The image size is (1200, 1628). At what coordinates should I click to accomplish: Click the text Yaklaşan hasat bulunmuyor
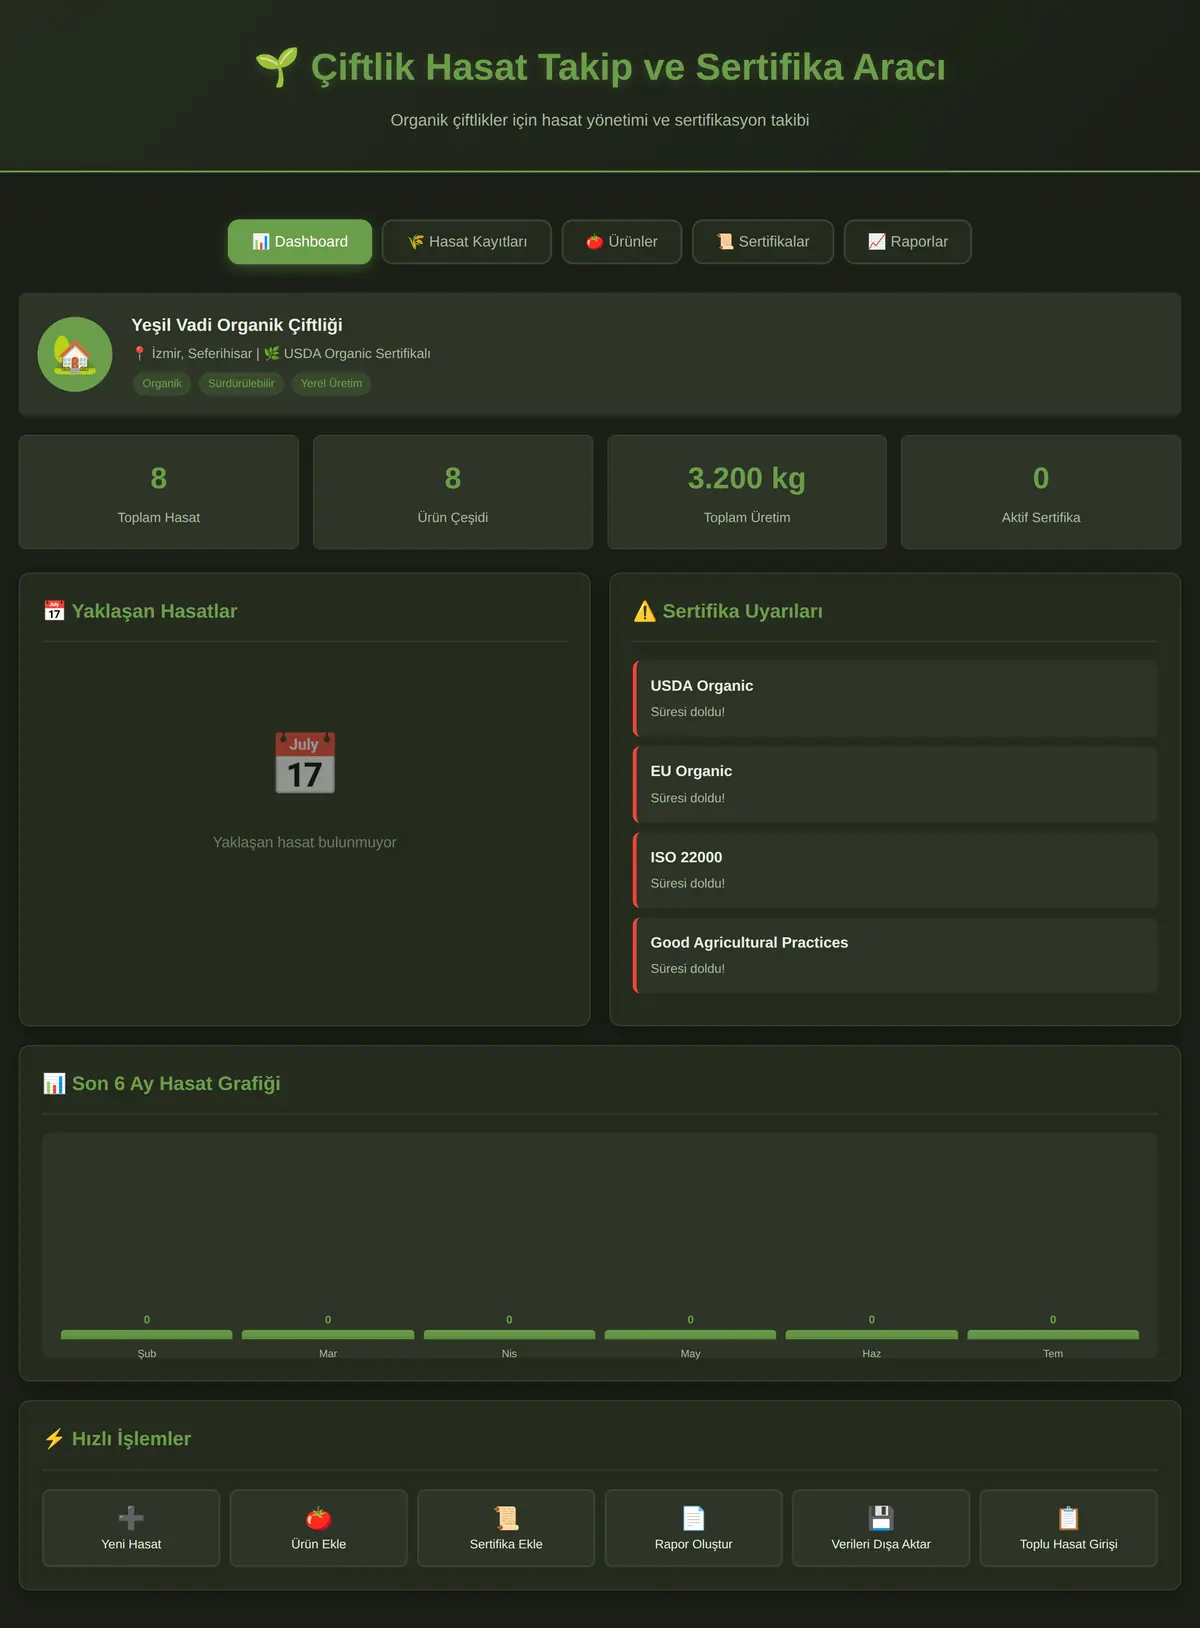click(x=305, y=843)
